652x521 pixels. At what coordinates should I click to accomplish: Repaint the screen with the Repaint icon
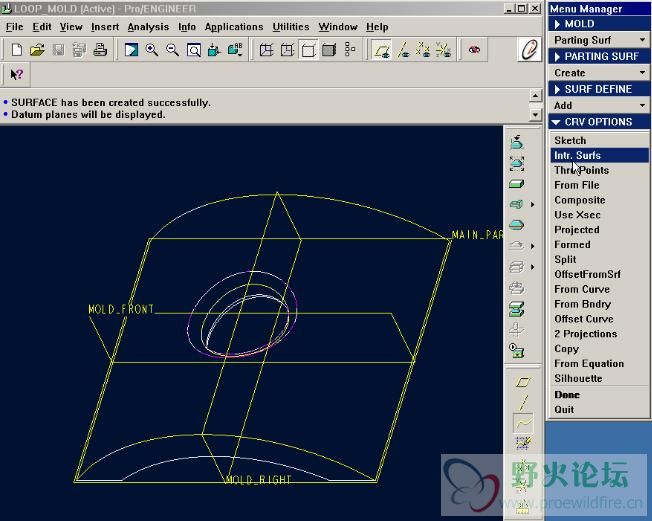(131, 50)
